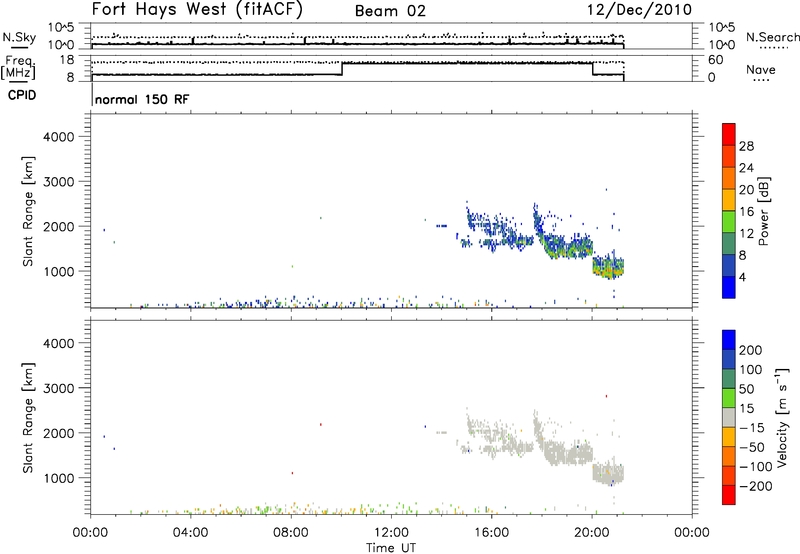Click the 'Time UT' axis label
The height and width of the screenshot is (554, 800).
[x=391, y=548]
